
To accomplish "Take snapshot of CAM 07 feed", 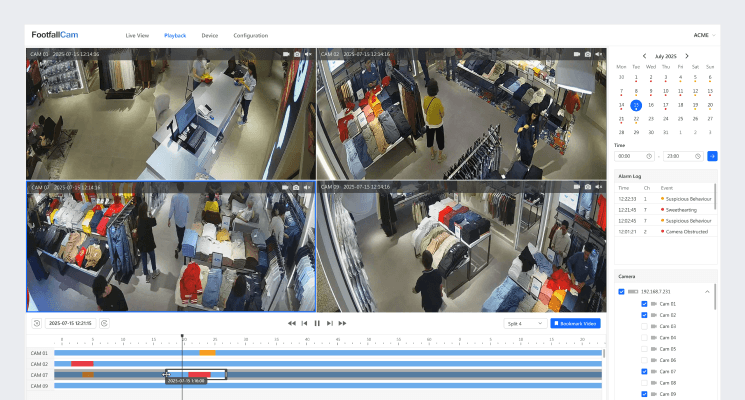I will [x=296, y=187].
